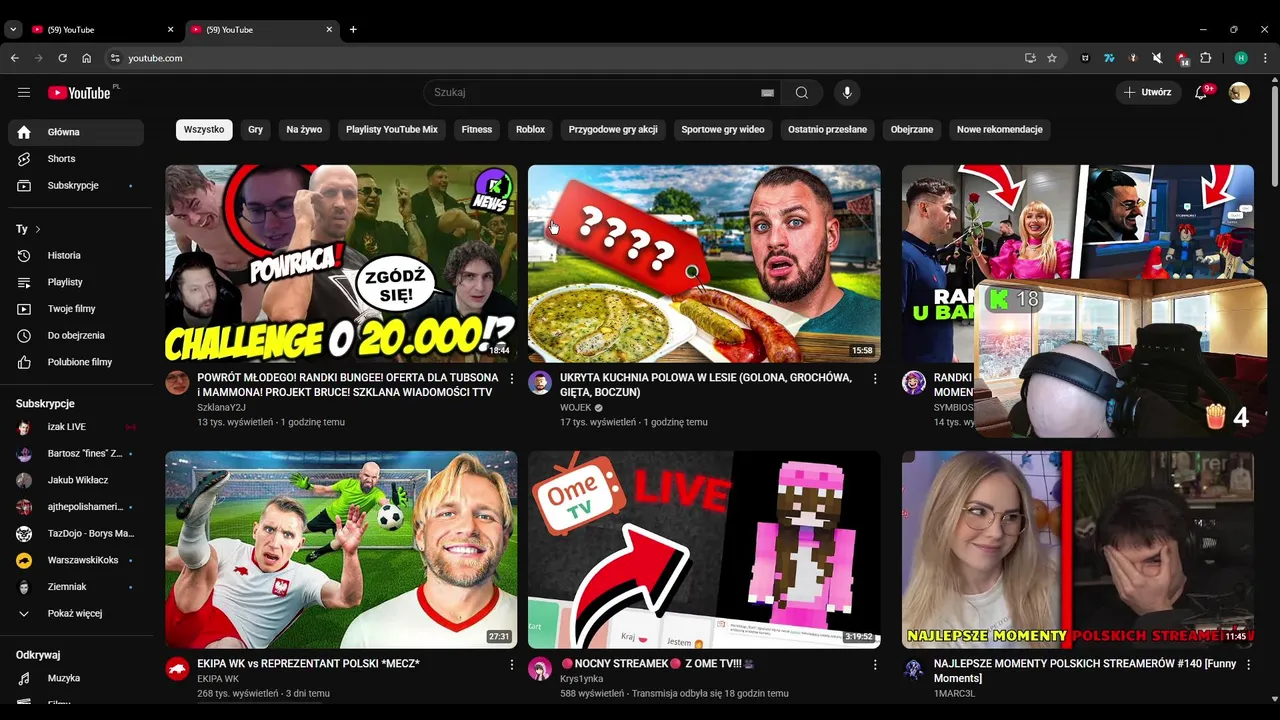
Task: Open the Chrome home page button
Action: 86,58
